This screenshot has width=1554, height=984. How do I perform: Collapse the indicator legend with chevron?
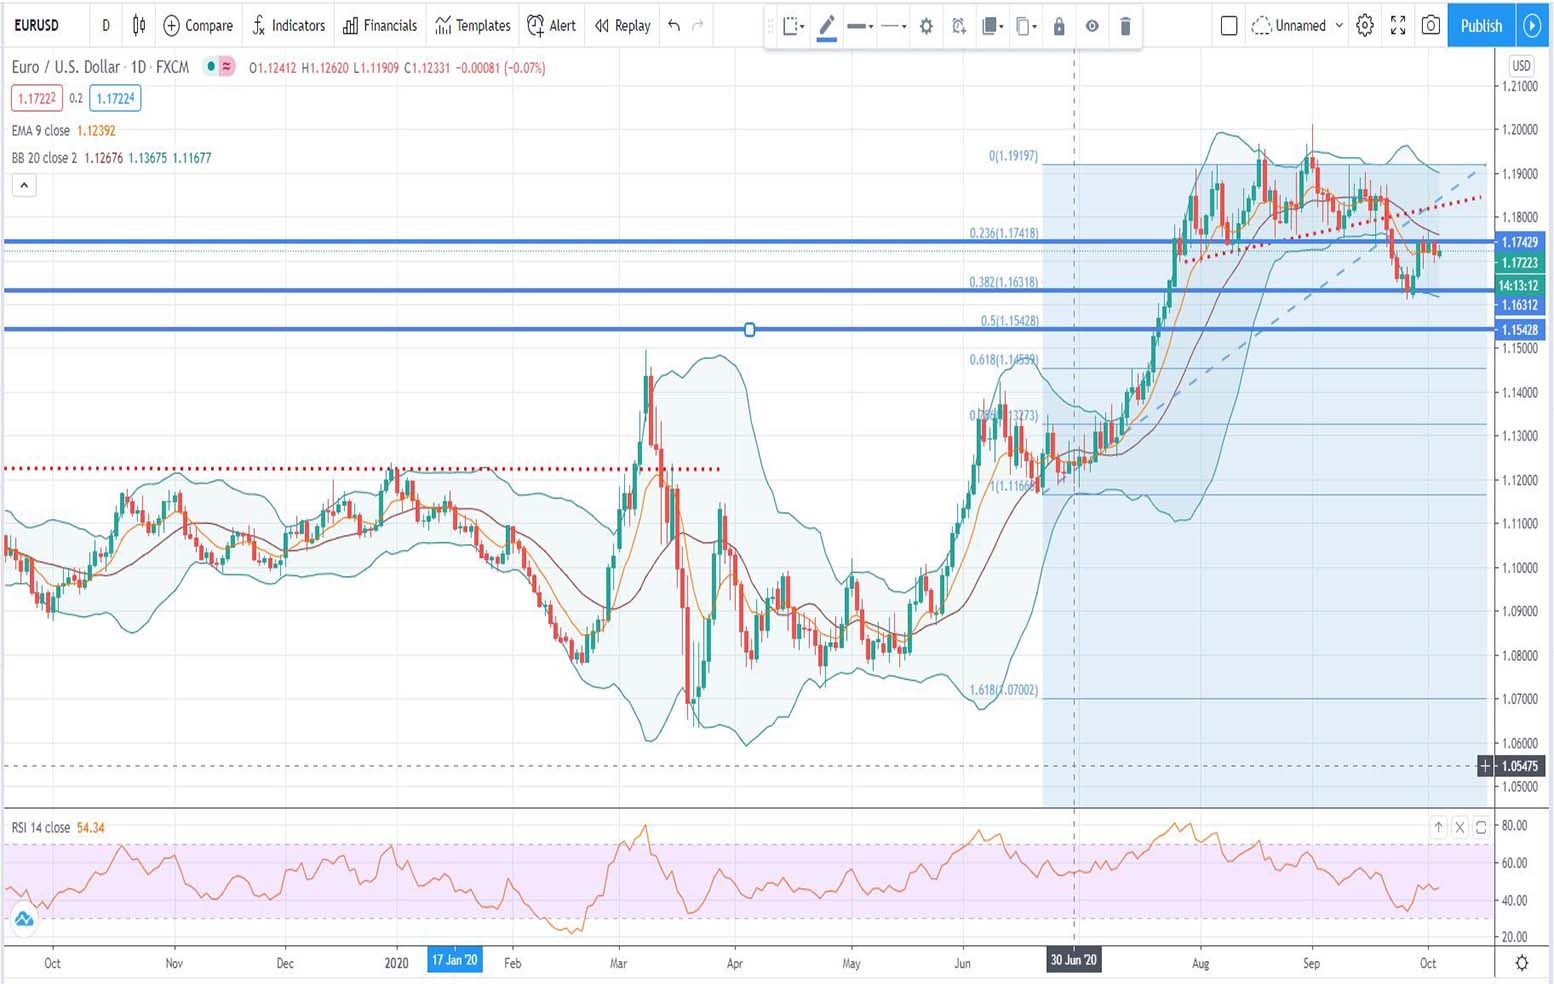[x=24, y=185]
